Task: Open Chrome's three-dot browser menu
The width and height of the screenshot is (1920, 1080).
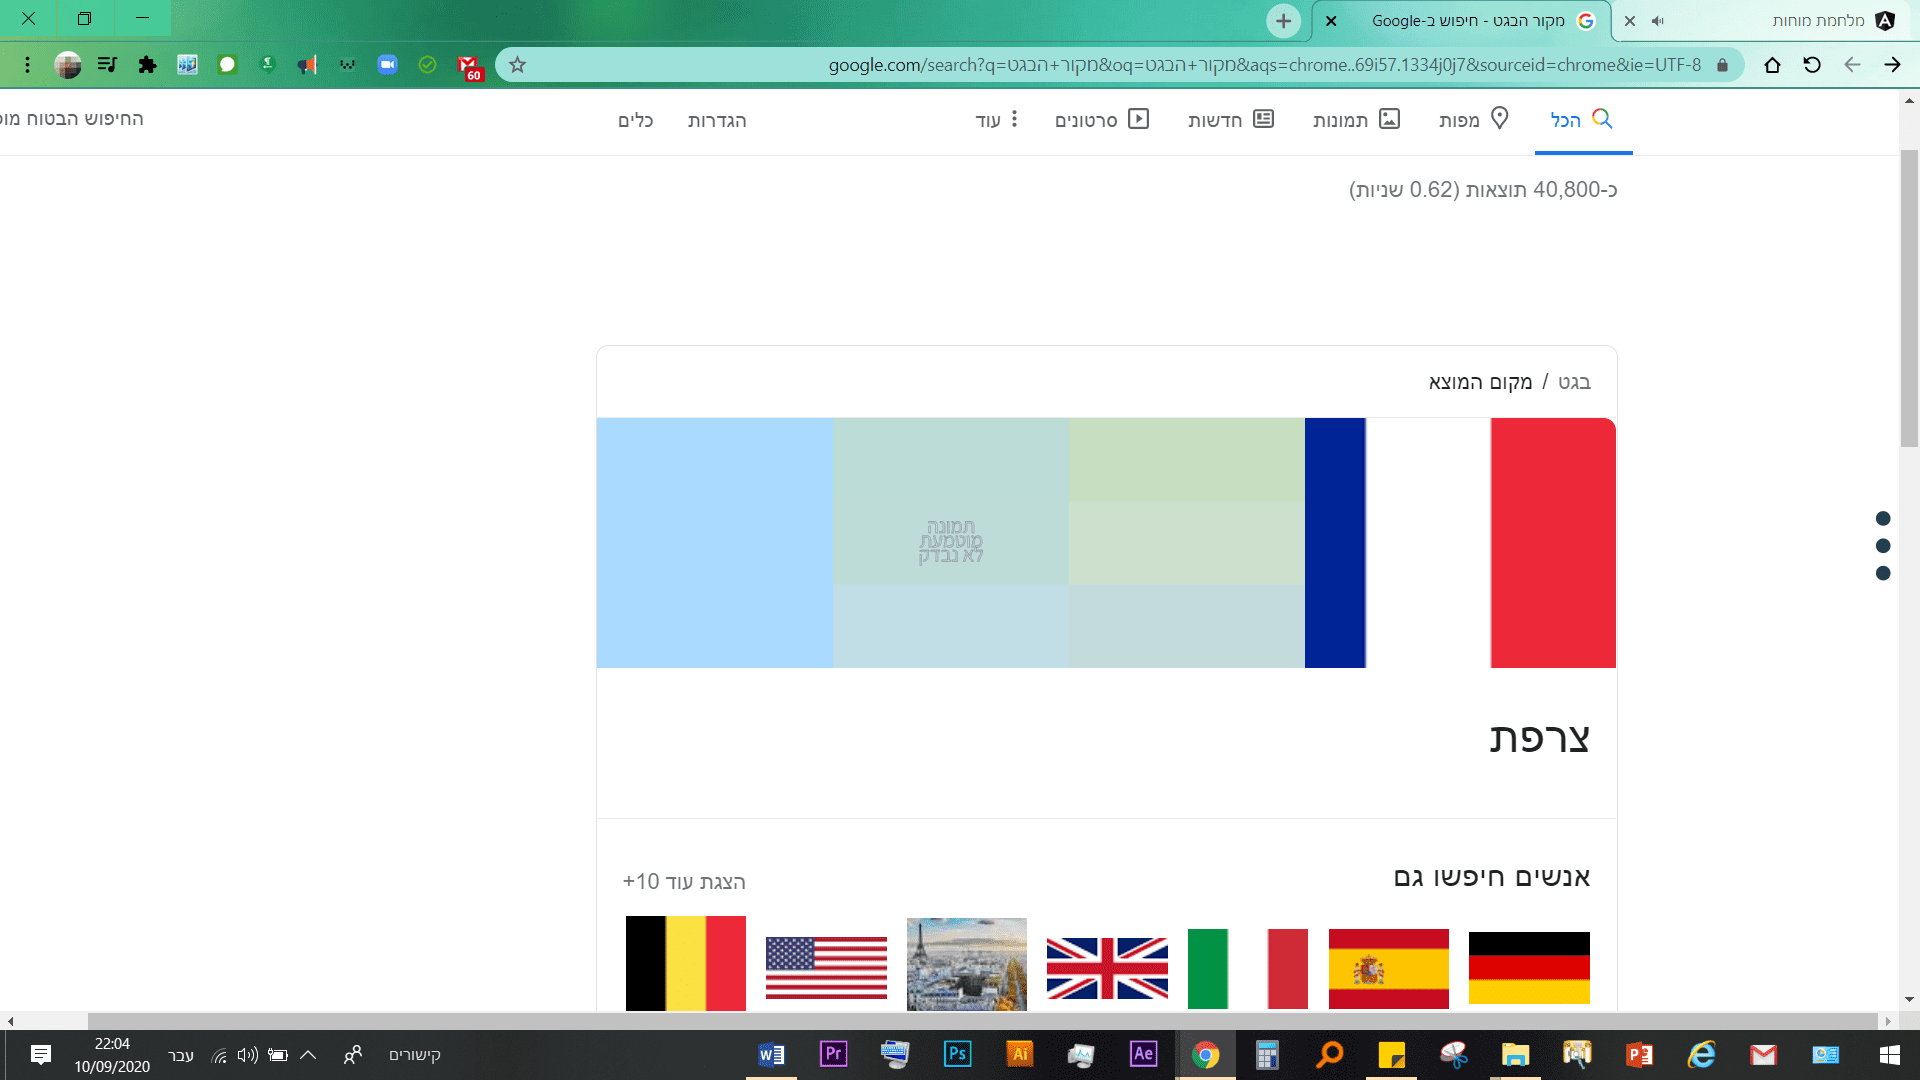Action: [27, 64]
